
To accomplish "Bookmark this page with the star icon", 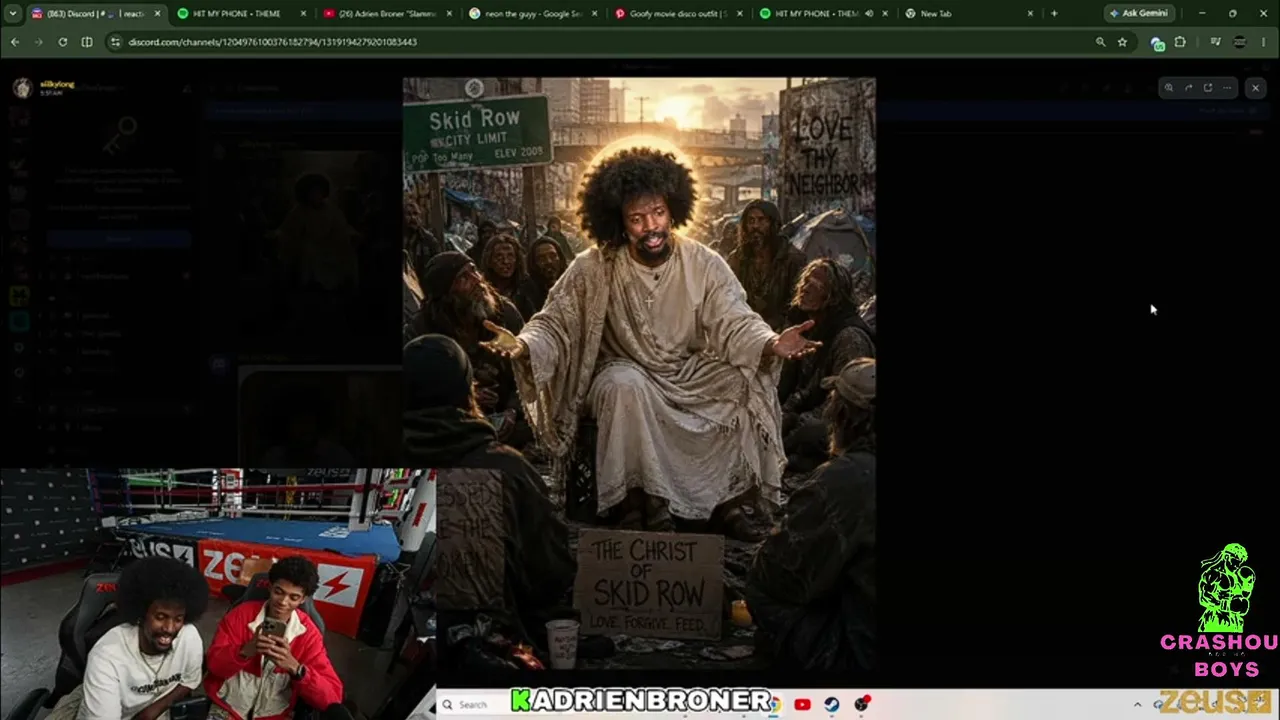I will coord(1122,42).
